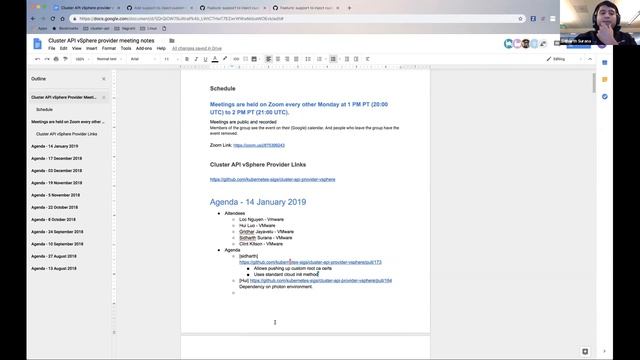Image resolution: width=640 pixels, height=360 pixels.
Task: Jump to 'Agenda - 17 December 2018' in outline
Action: (x=56, y=158)
